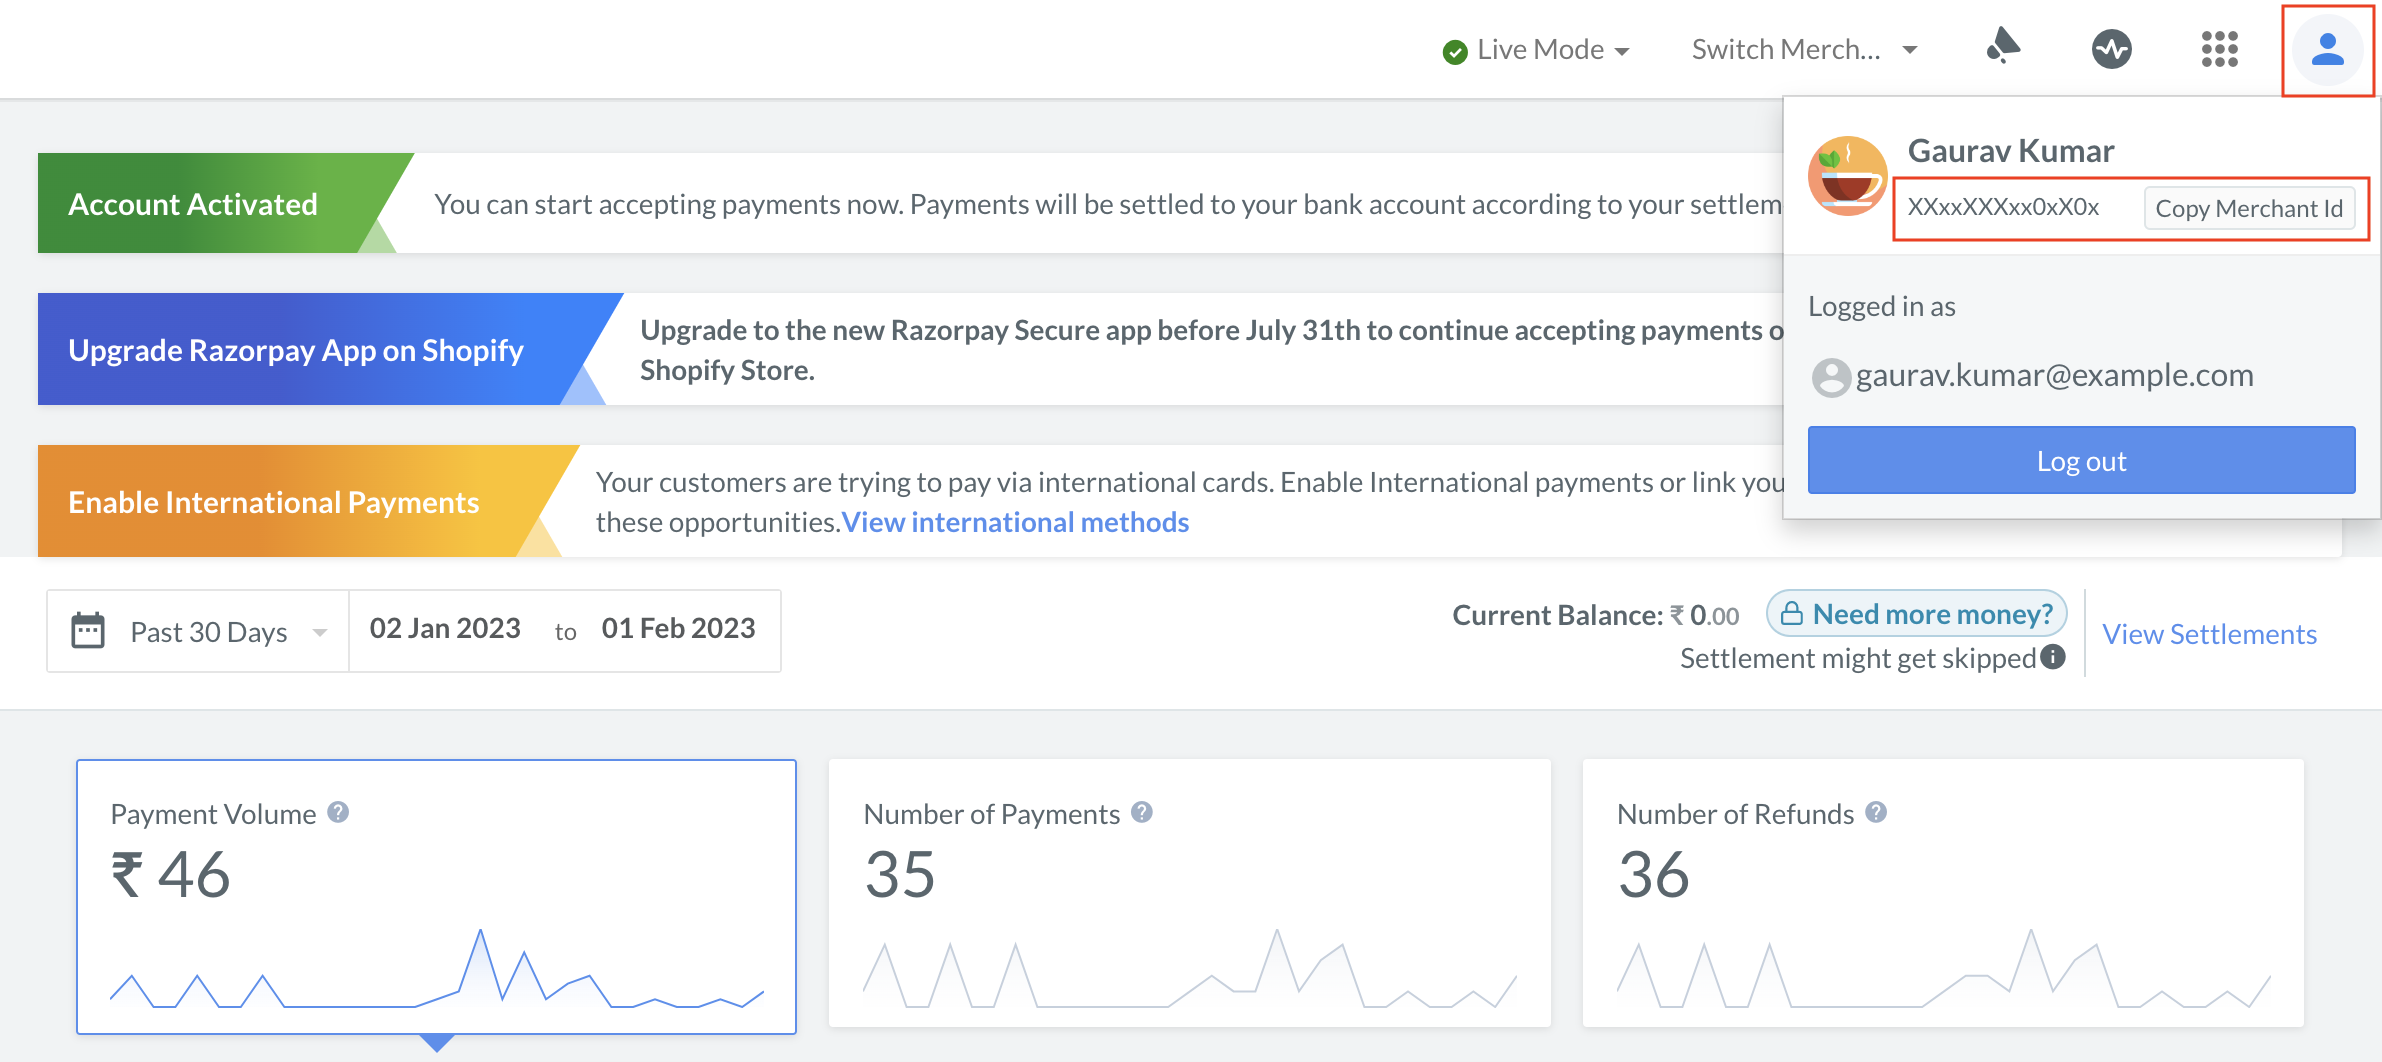Open the Past 30 Days range dropdown
The image size is (2382, 1062).
pos(198,631)
